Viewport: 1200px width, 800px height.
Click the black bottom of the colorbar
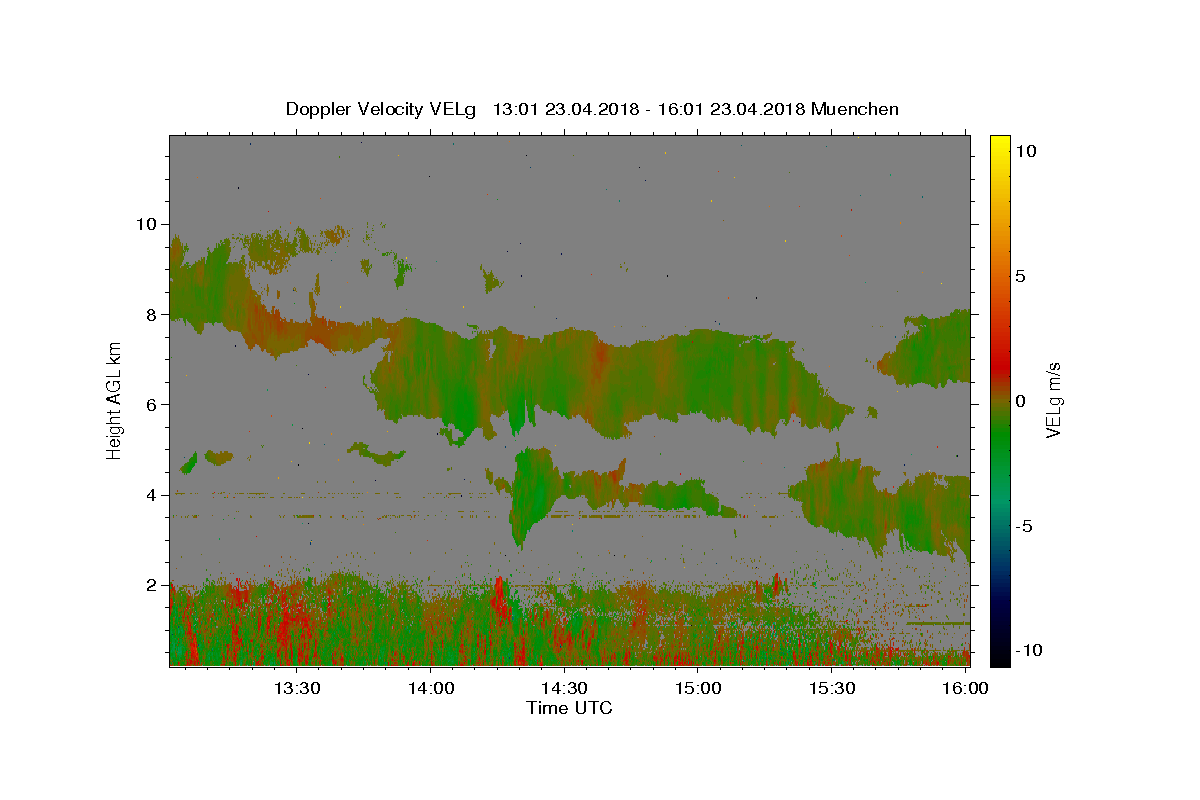click(999, 658)
